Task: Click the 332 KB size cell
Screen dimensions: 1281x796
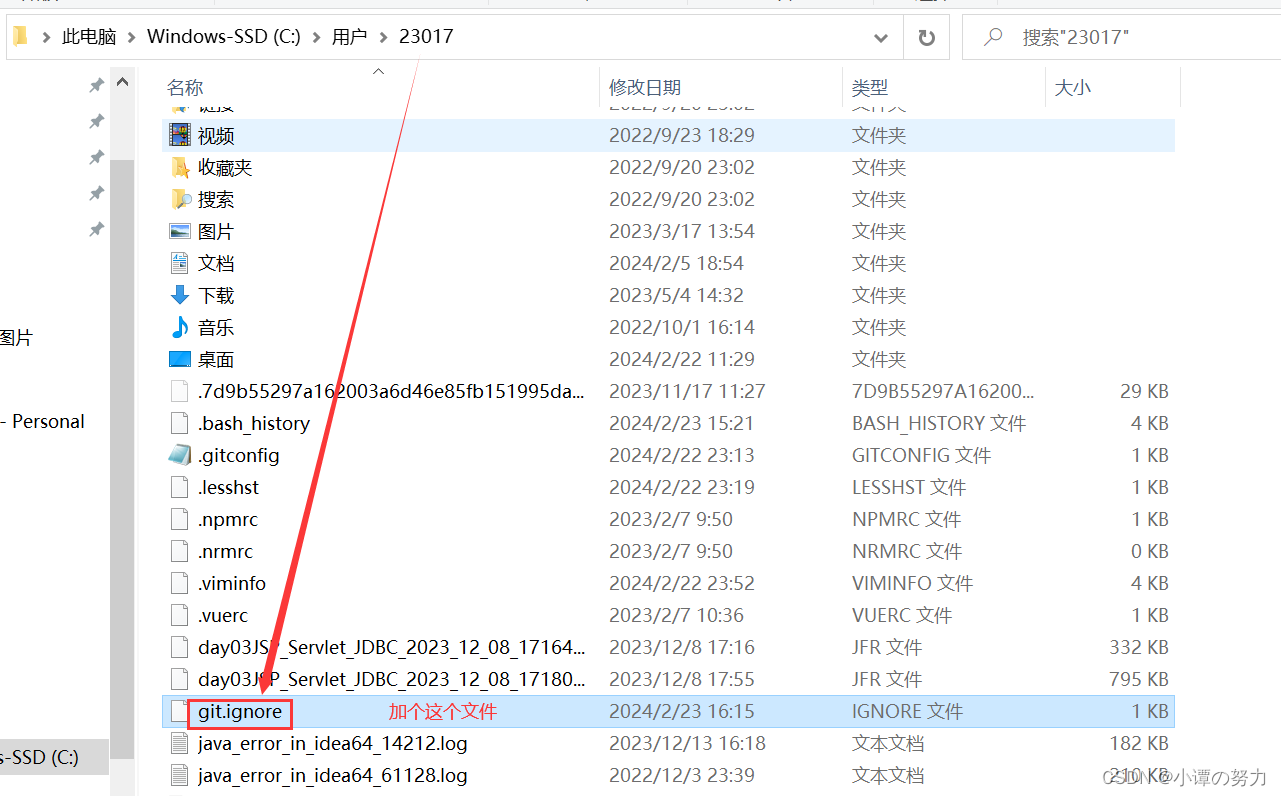Action: [1138, 647]
